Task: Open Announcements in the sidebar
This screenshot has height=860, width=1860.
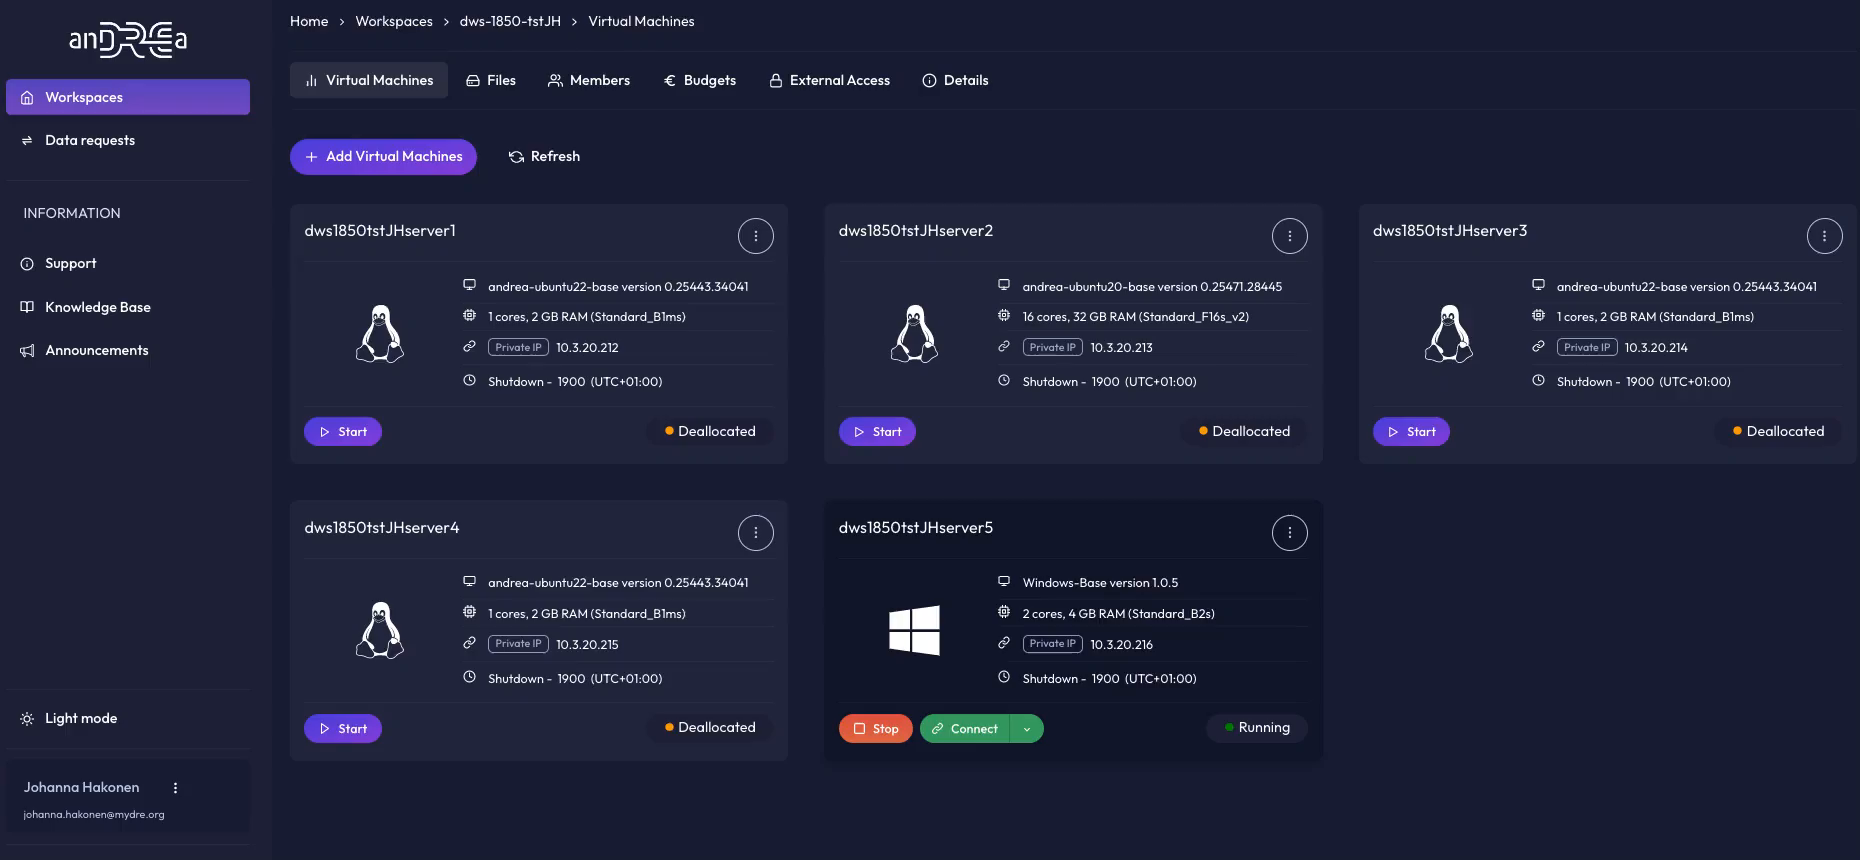Action: coord(128,350)
